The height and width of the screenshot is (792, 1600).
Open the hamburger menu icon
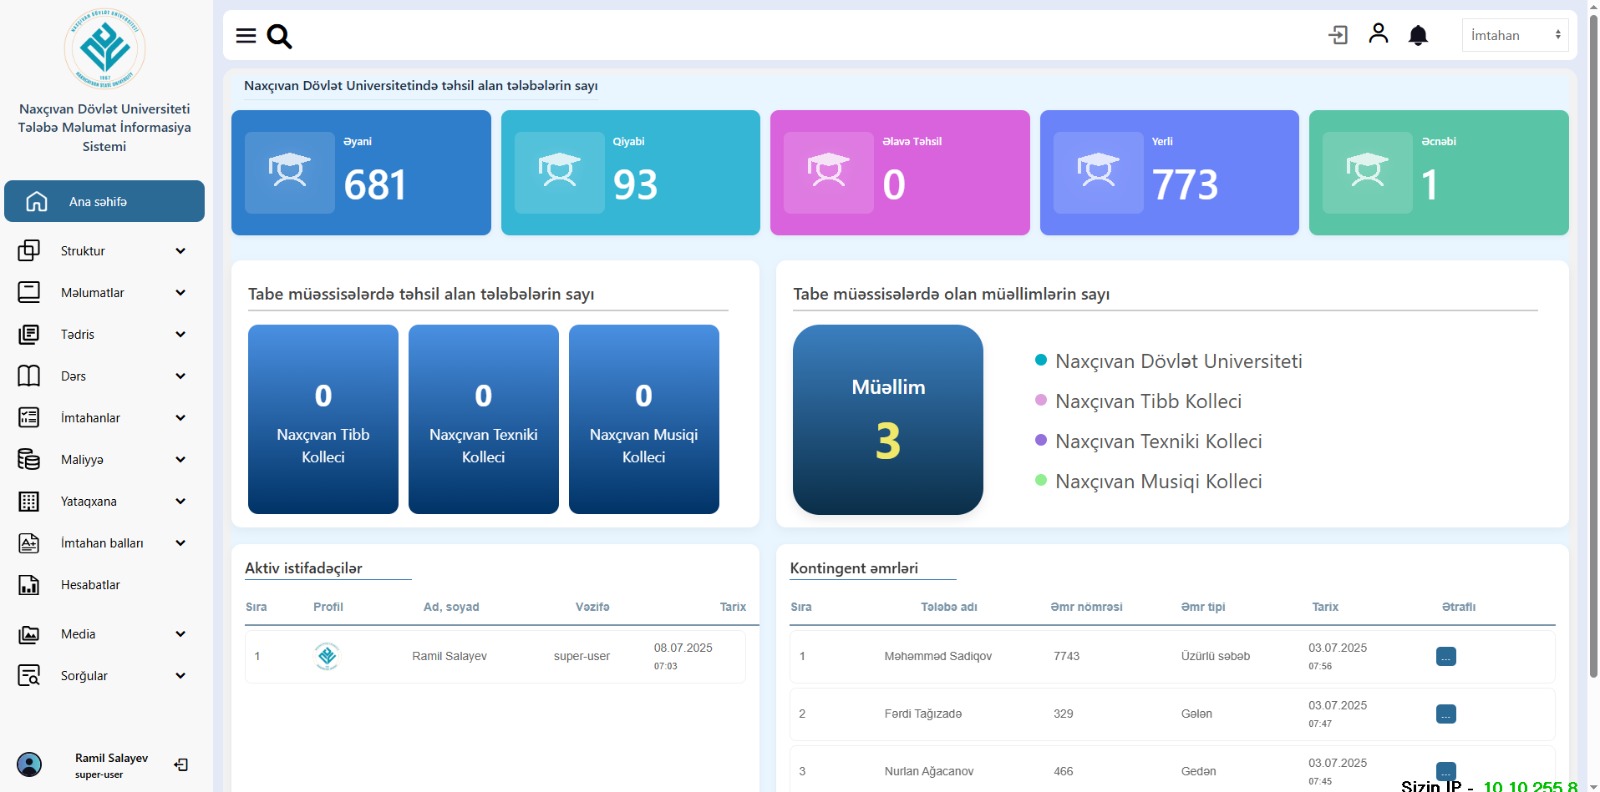point(245,36)
